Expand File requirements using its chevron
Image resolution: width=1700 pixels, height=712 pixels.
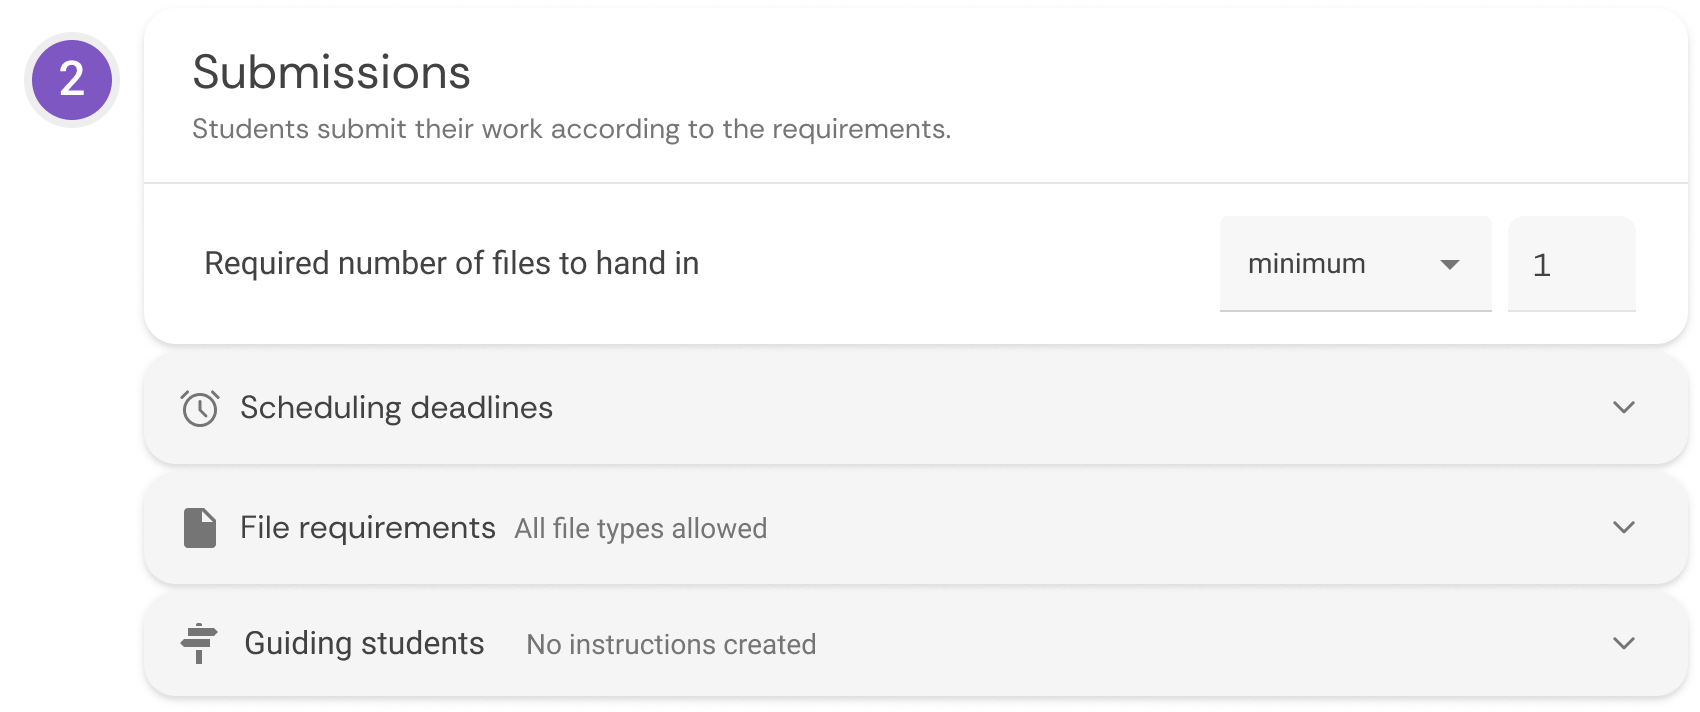tap(1624, 528)
